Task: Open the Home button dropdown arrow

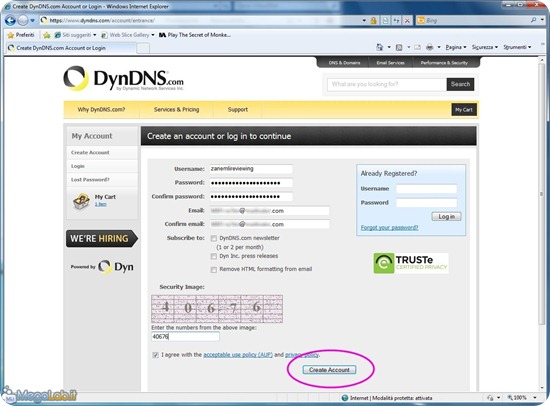Action: coord(389,47)
